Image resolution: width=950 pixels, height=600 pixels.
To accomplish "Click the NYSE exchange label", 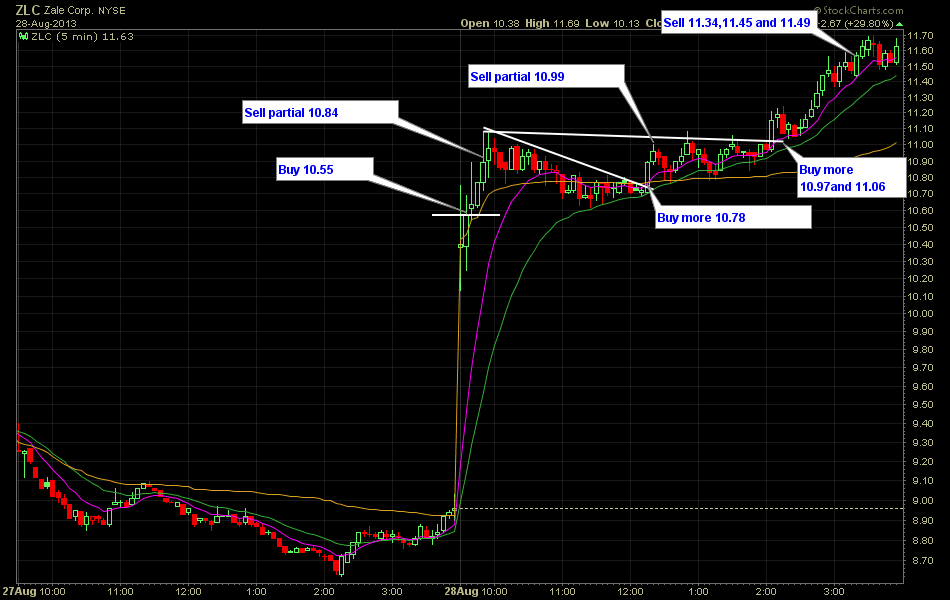I will click(x=112, y=11).
